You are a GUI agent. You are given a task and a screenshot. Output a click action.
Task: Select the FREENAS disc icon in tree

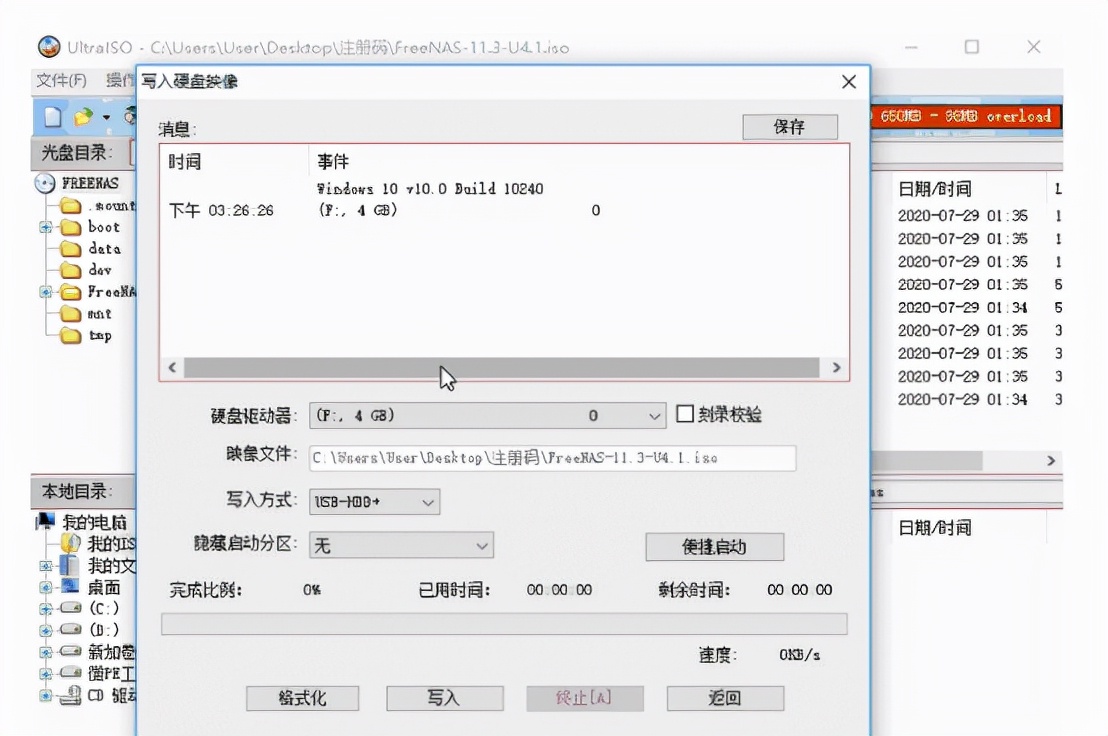(x=45, y=183)
